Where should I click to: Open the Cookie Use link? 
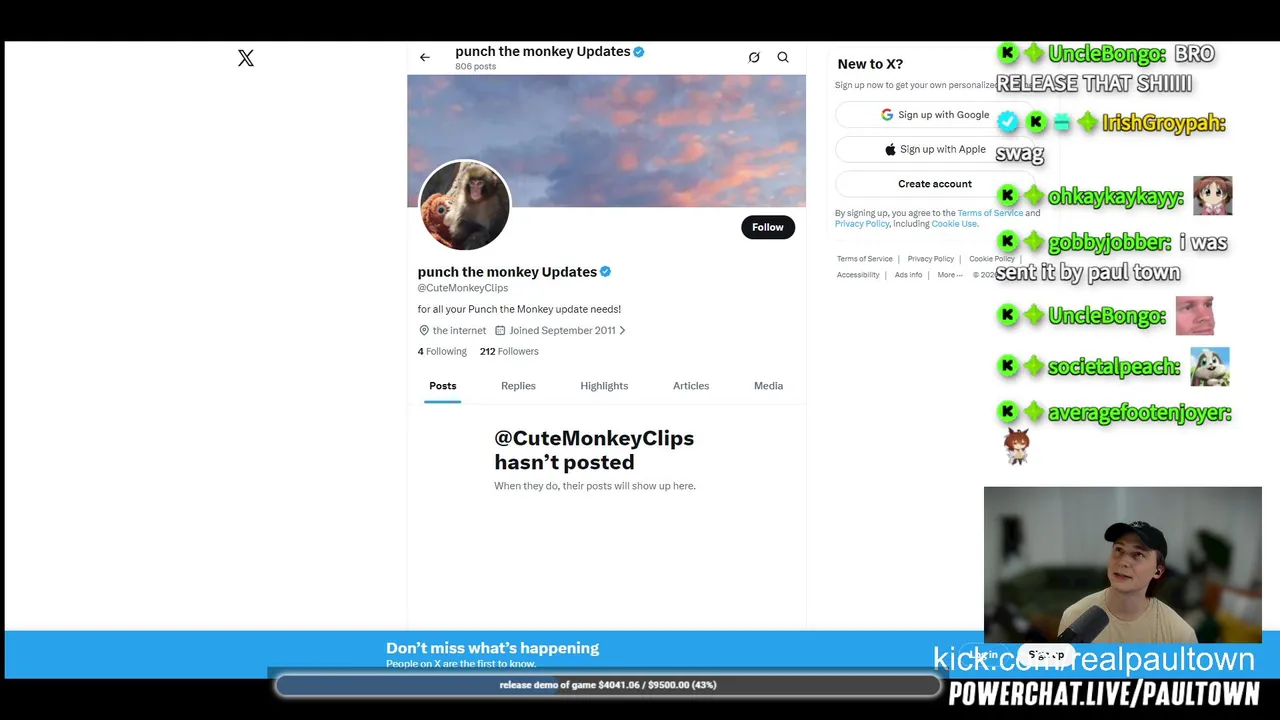pyautogui.click(x=954, y=224)
